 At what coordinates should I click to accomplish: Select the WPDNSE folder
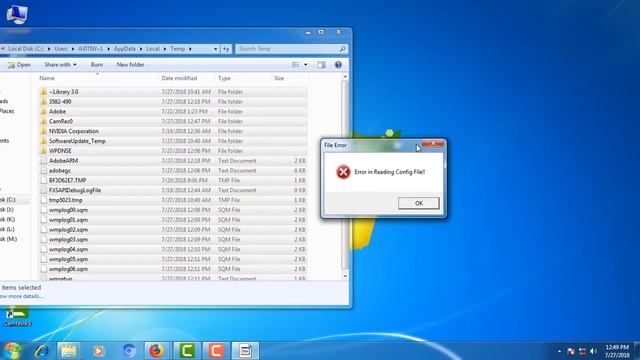pyautogui.click(x=173, y=151)
